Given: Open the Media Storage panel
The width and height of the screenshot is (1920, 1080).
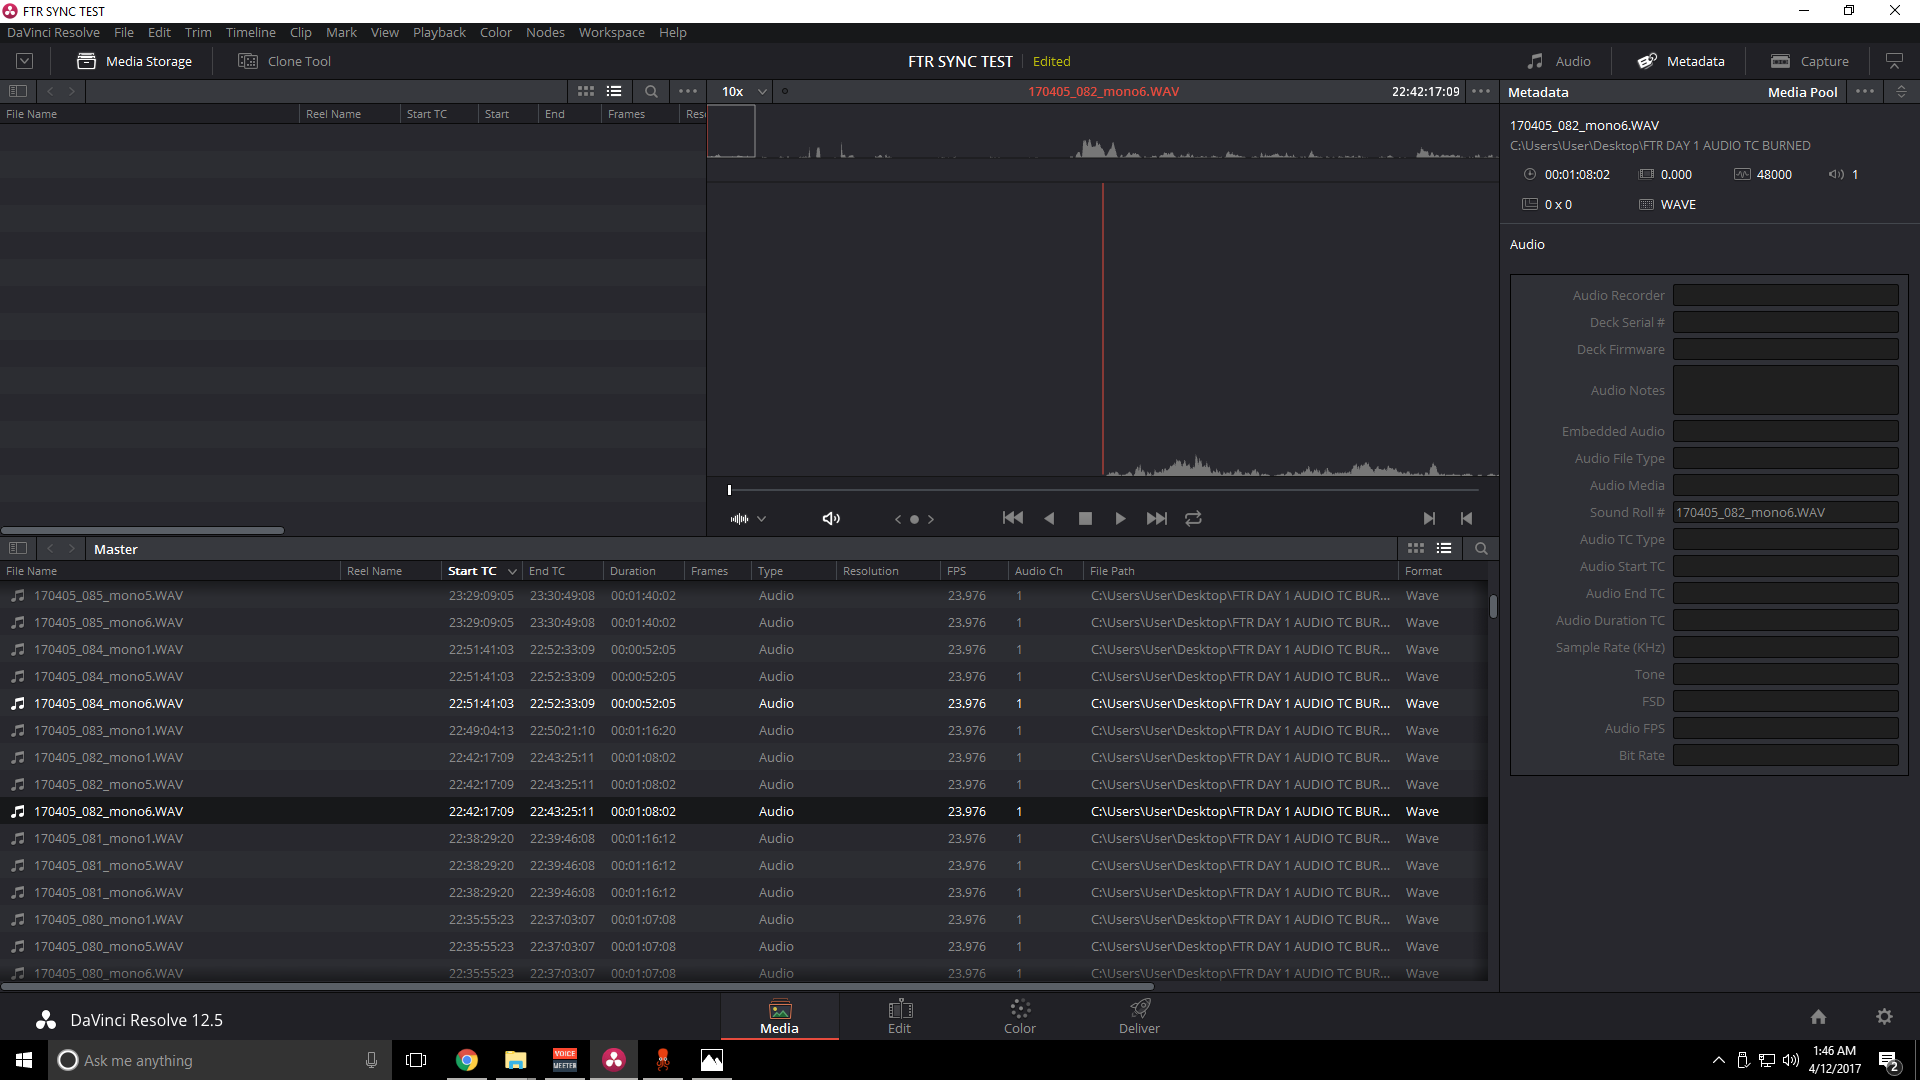Looking at the screenshot, I should [134, 61].
